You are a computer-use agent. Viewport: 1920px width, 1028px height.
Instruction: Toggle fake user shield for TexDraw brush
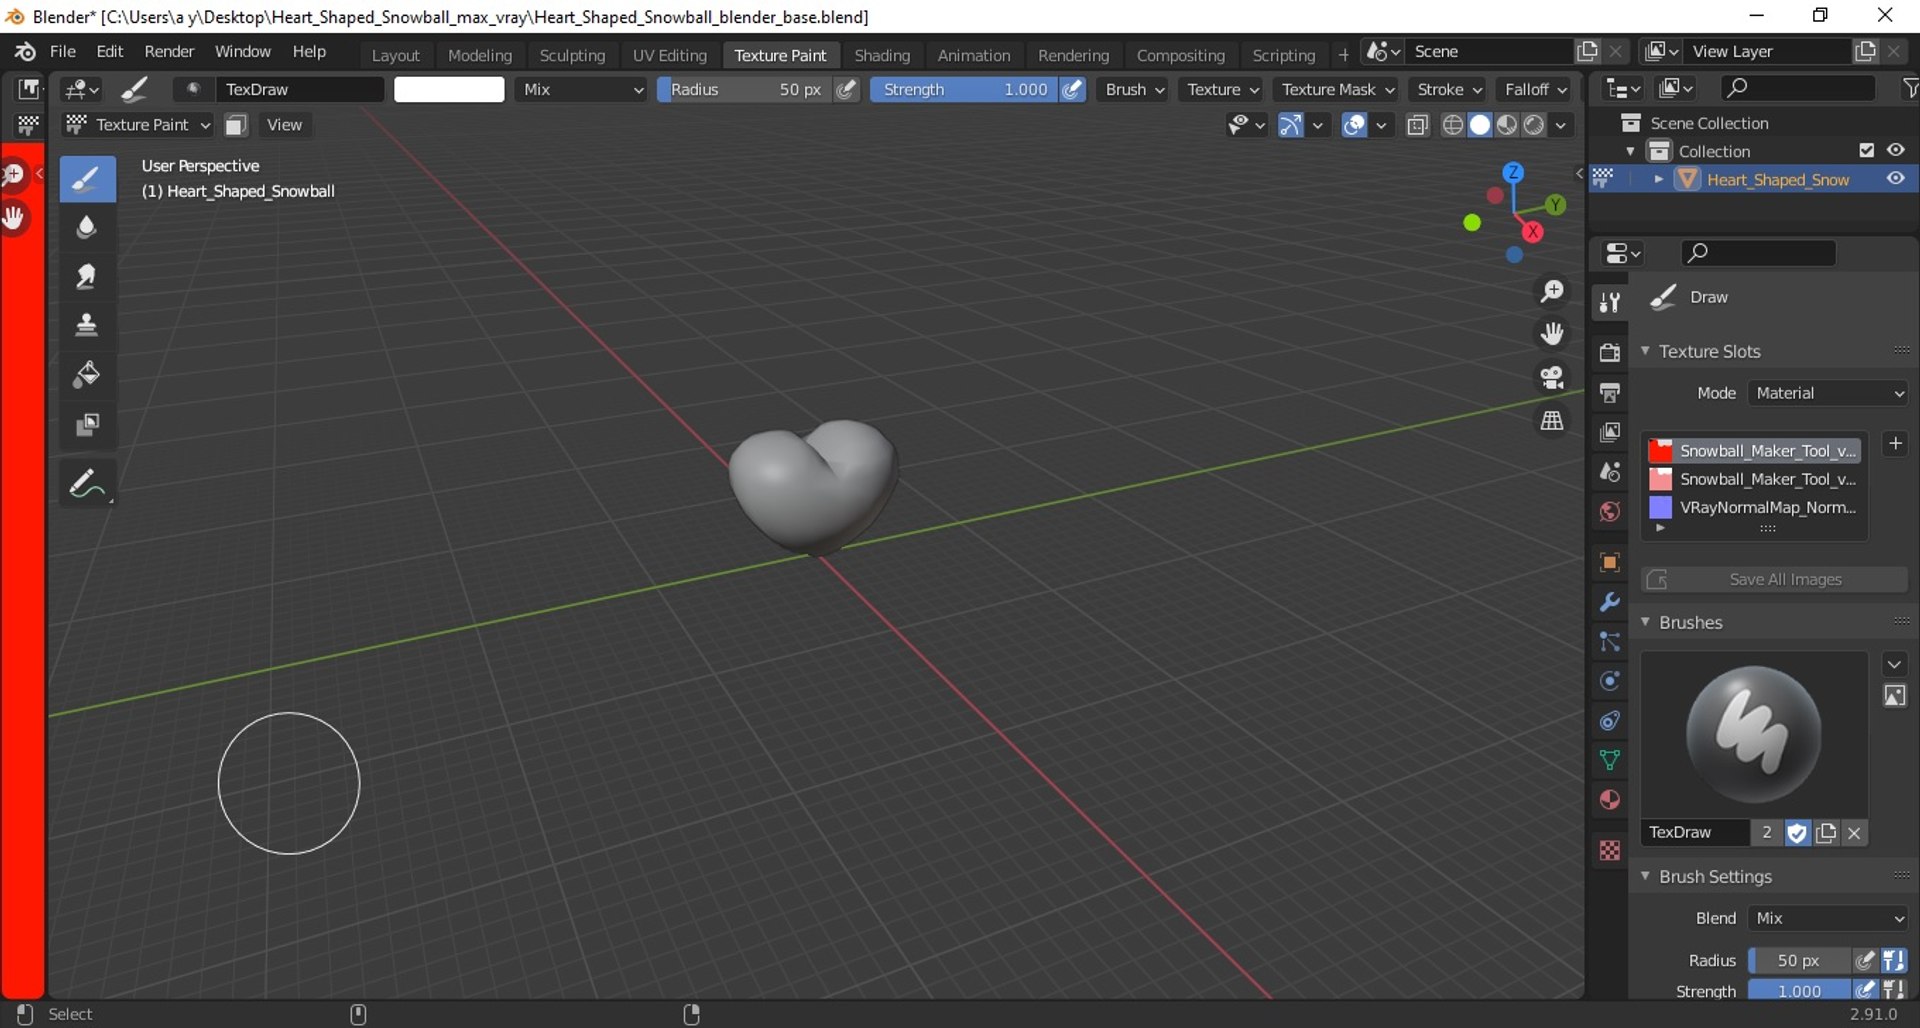[1797, 832]
